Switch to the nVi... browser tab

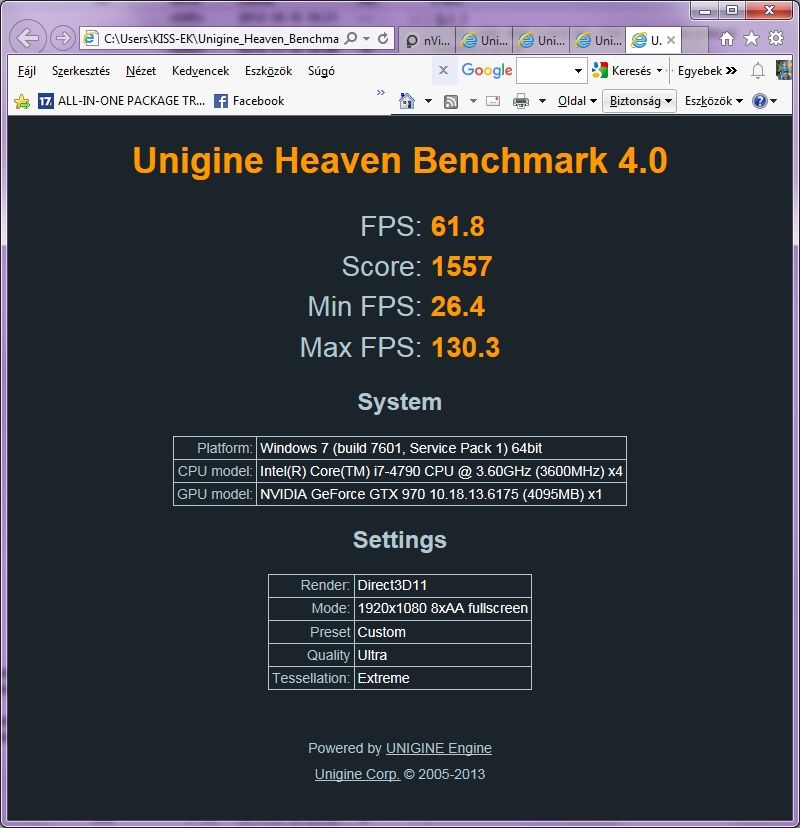click(427, 40)
